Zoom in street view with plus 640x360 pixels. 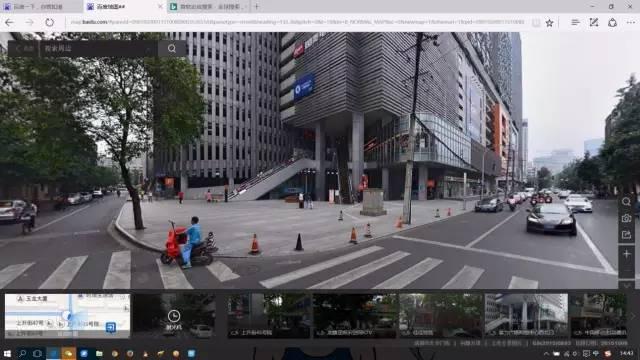[626, 254]
